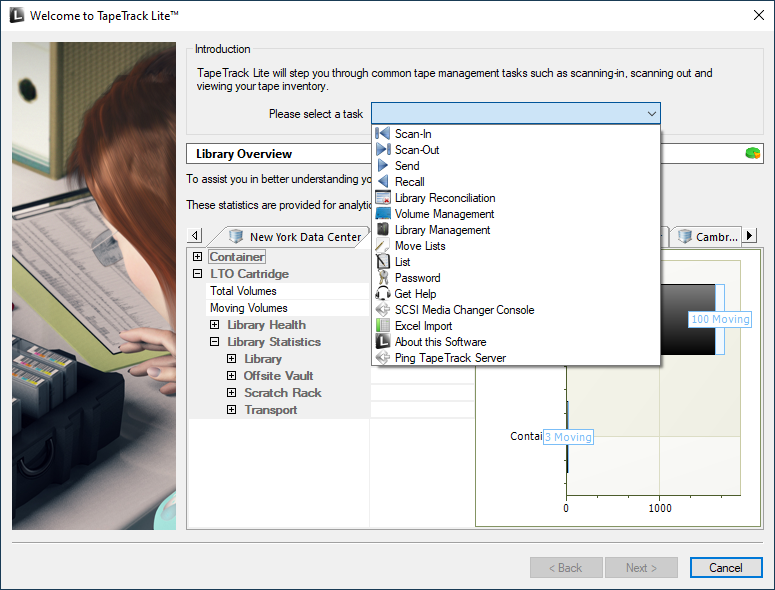
Task: Choose About this Software entry
Action: [x=516, y=341]
